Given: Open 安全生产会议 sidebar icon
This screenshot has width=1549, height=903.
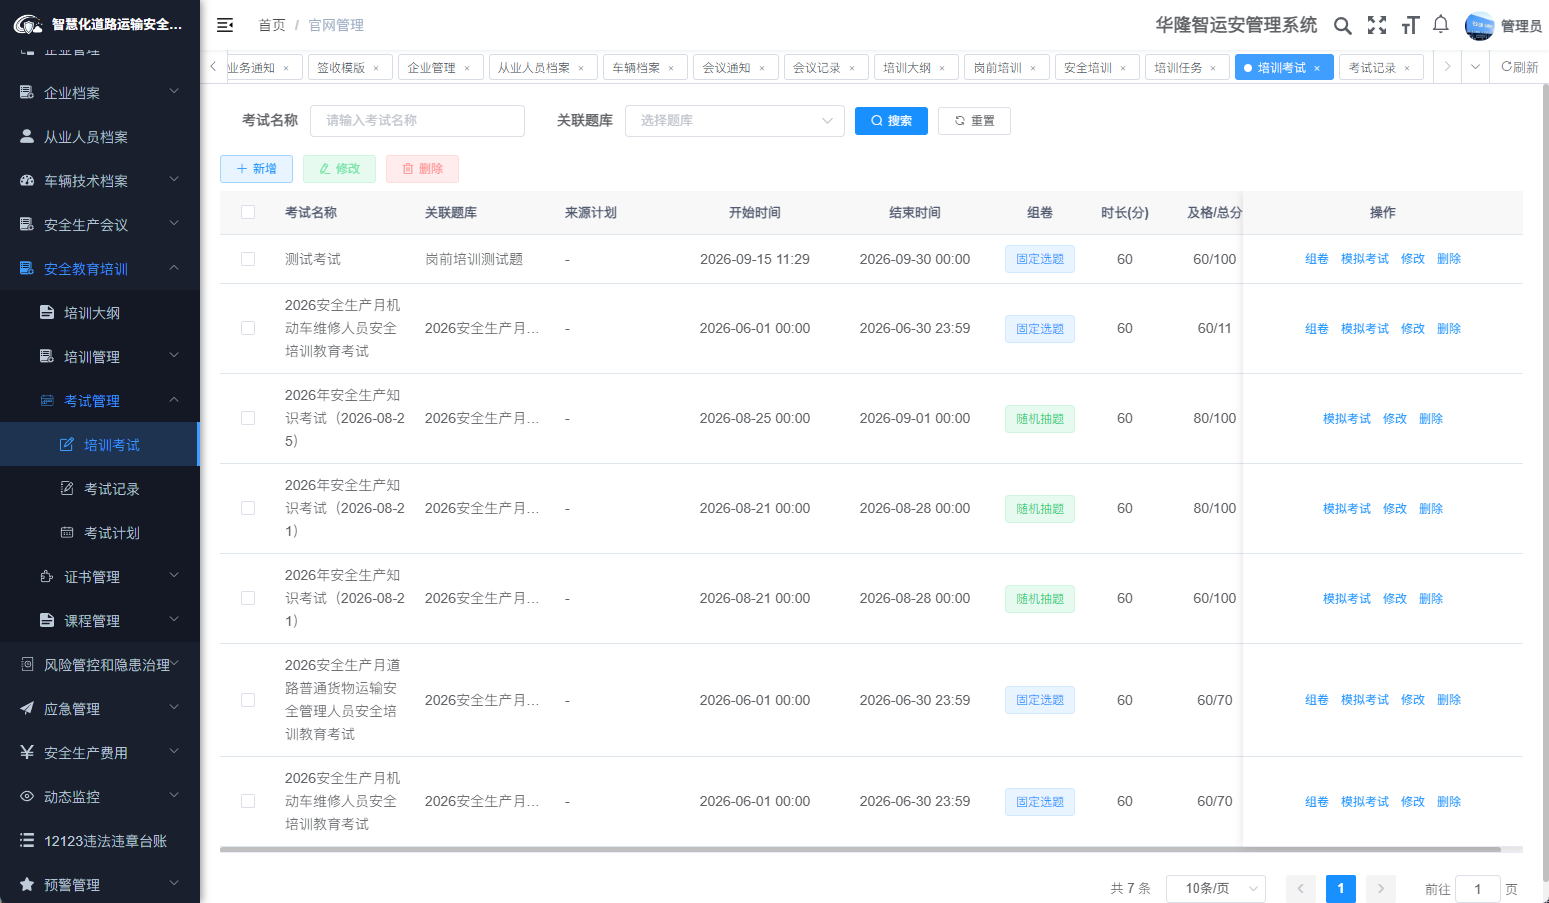Looking at the screenshot, I should pyautogui.click(x=27, y=224).
